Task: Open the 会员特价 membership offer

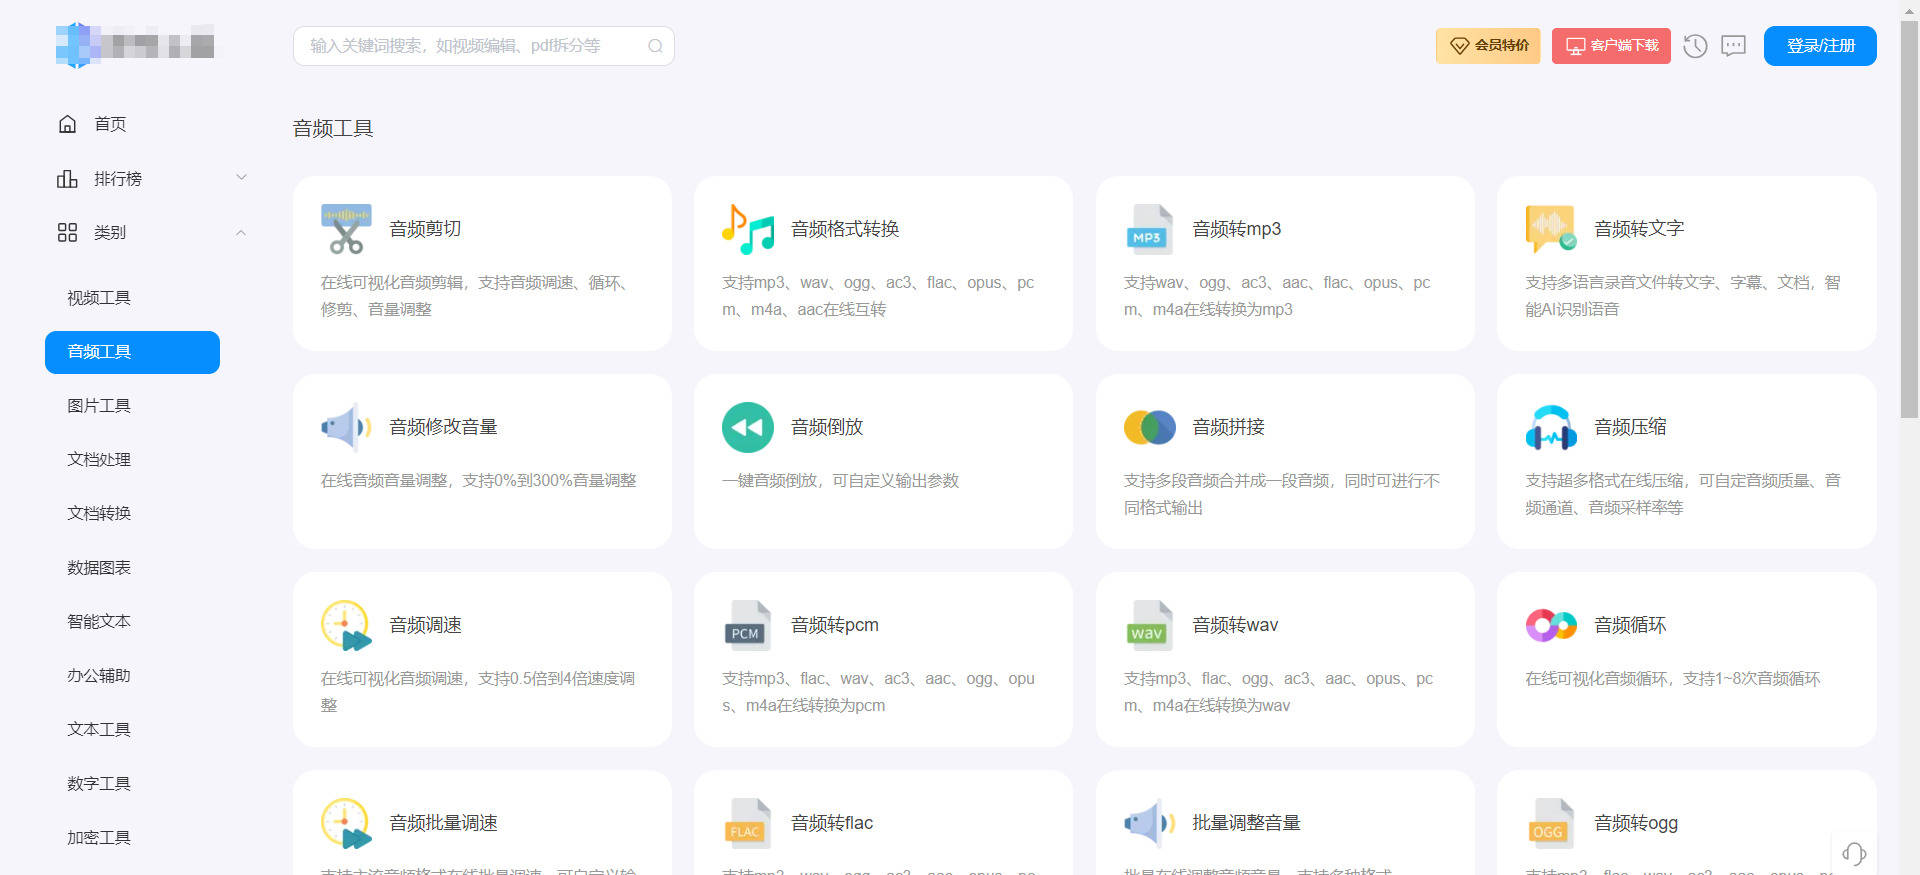Action: (1488, 46)
